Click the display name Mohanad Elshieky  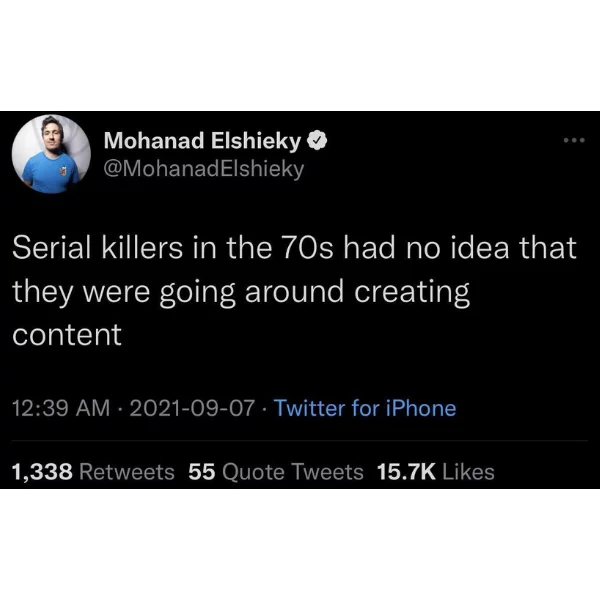tap(202, 141)
